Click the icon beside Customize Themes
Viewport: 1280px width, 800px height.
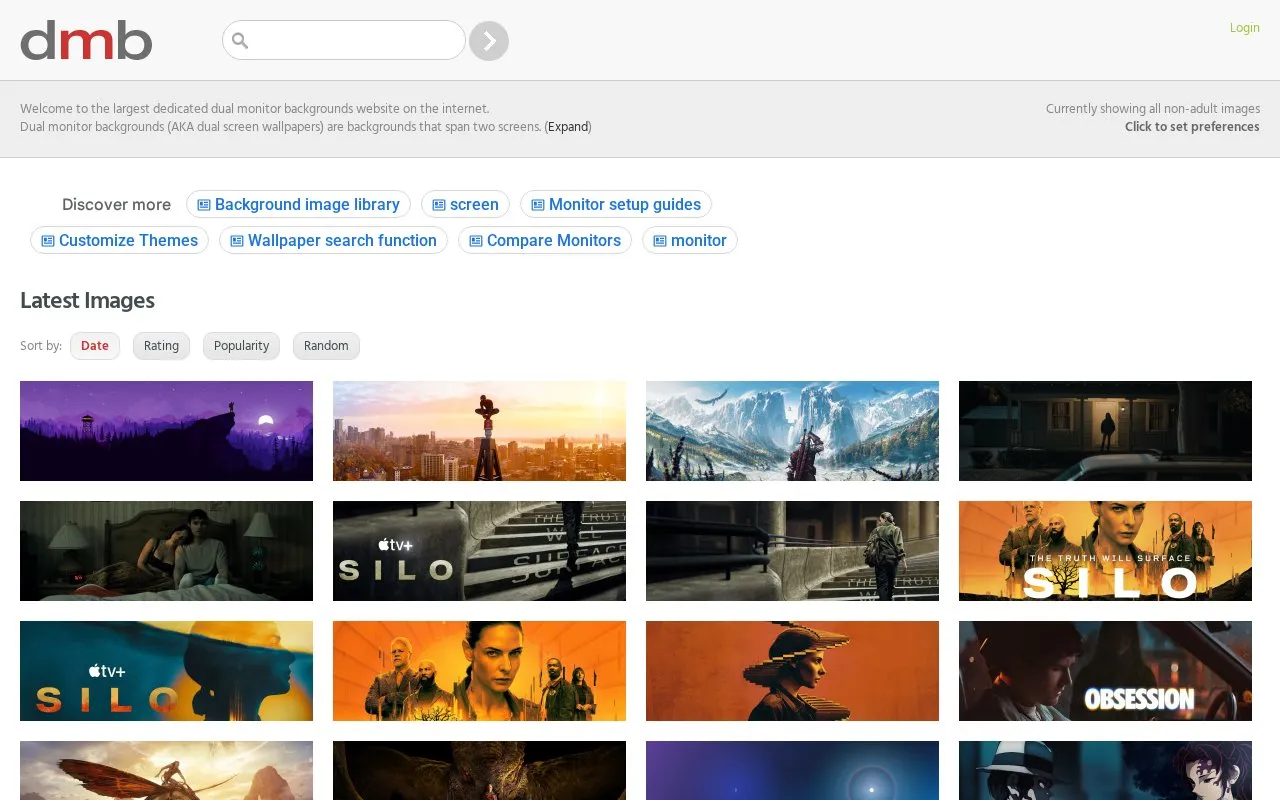pos(48,241)
